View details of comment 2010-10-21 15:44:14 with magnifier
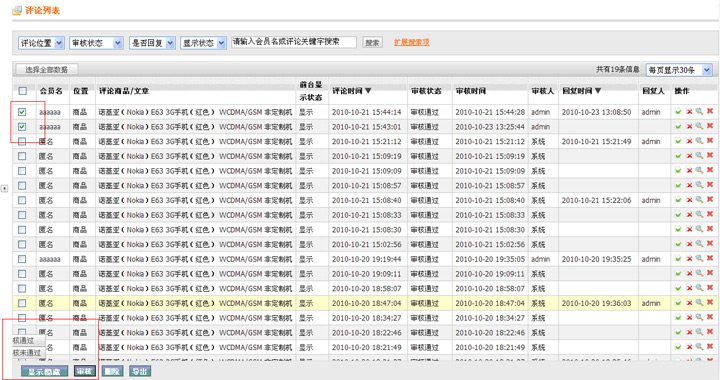The height and width of the screenshot is (380, 720). click(x=699, y=111)
